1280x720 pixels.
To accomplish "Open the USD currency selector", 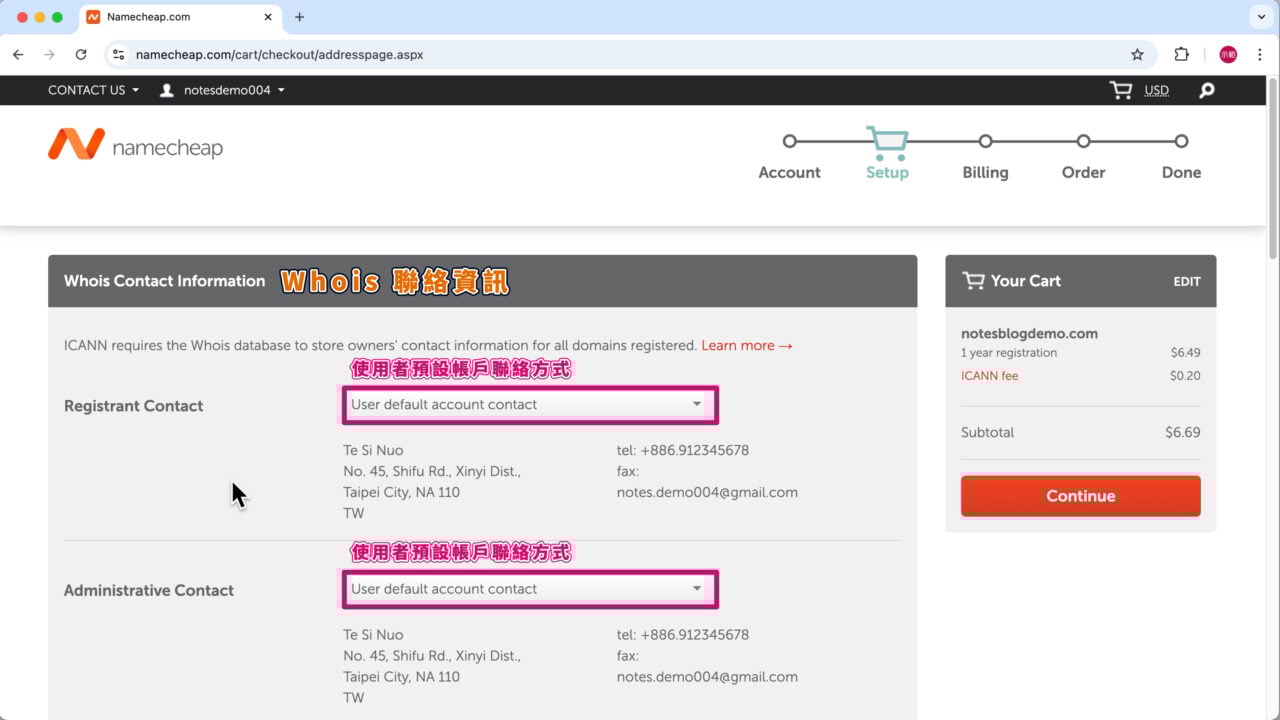I will [1156, 90].
